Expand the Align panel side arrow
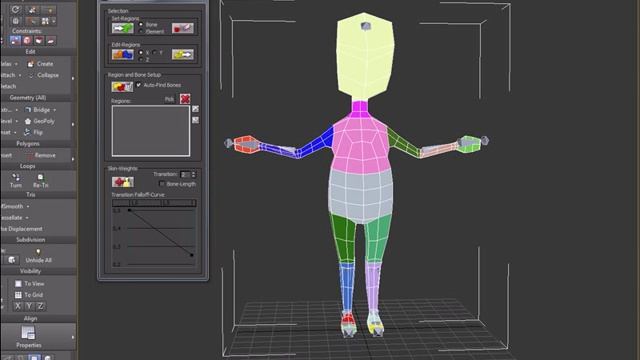This screenshot has width=640, height=360. (x=73, y=337)
